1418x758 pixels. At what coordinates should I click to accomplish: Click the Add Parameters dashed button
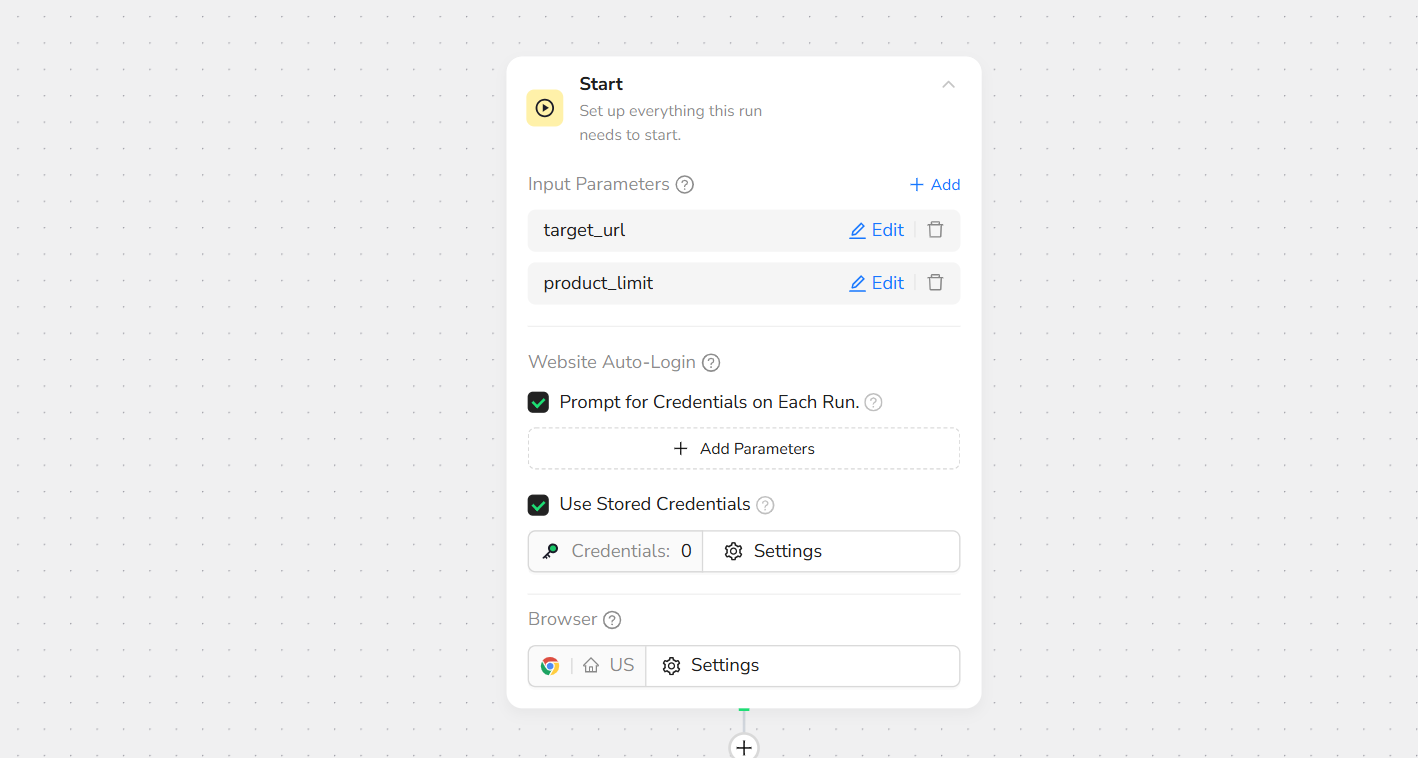(x=743, y=449)
